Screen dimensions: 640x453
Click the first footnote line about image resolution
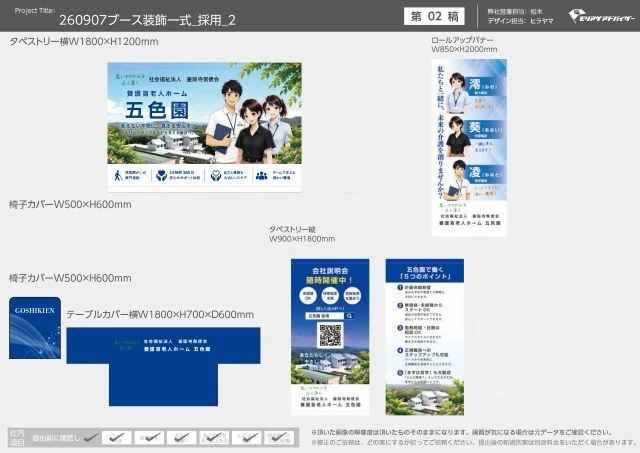pos(462,432)
